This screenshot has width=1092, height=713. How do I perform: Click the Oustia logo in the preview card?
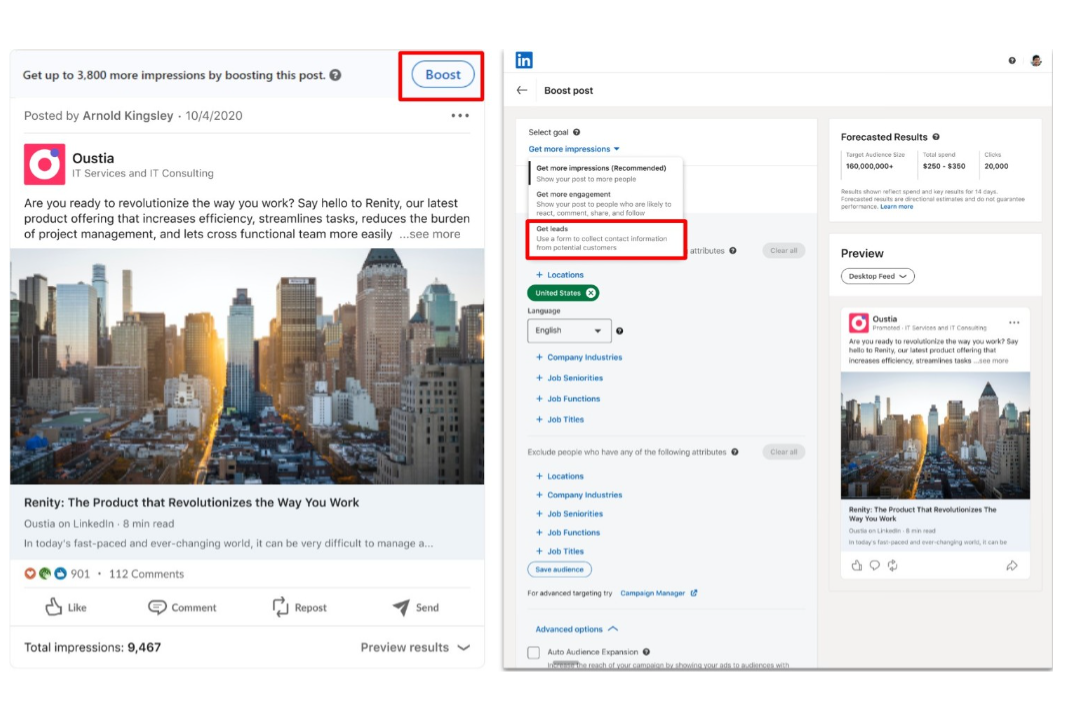click(858, 323)
